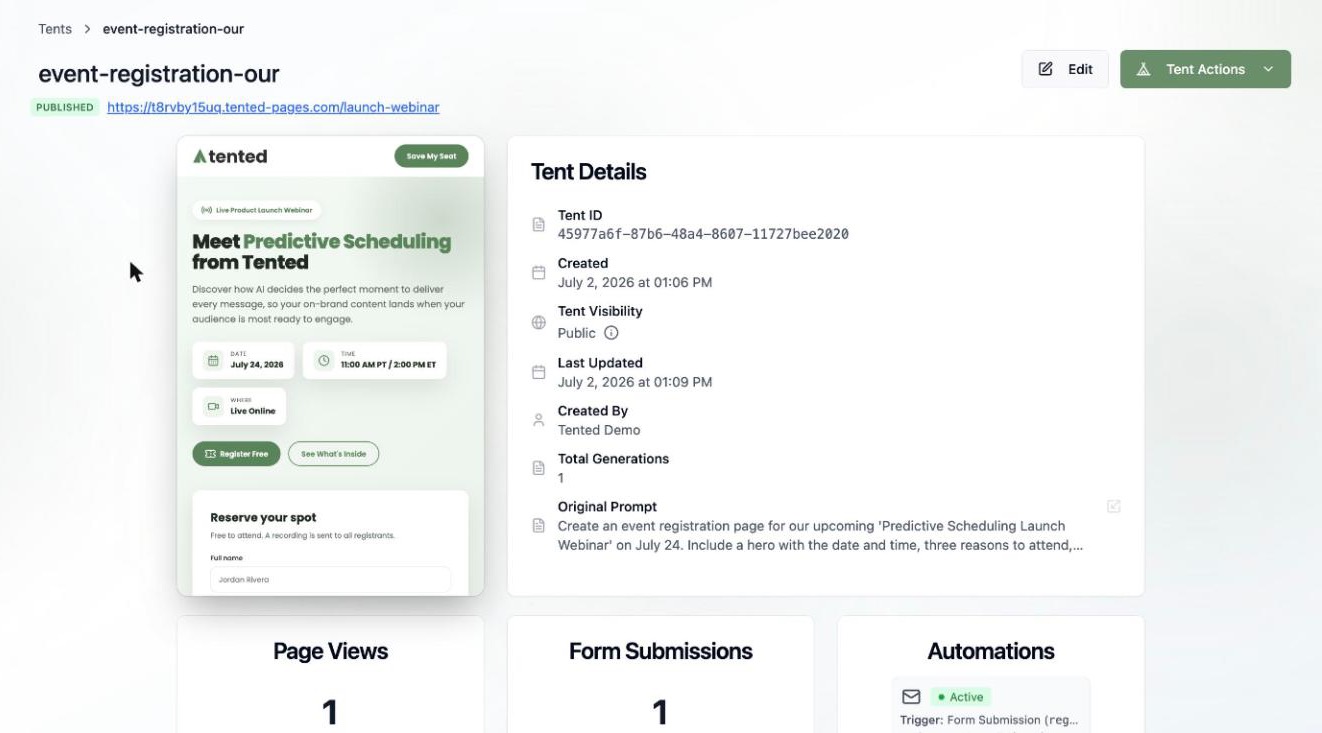Open the Tents breadcrumb link

coord(55,29)
